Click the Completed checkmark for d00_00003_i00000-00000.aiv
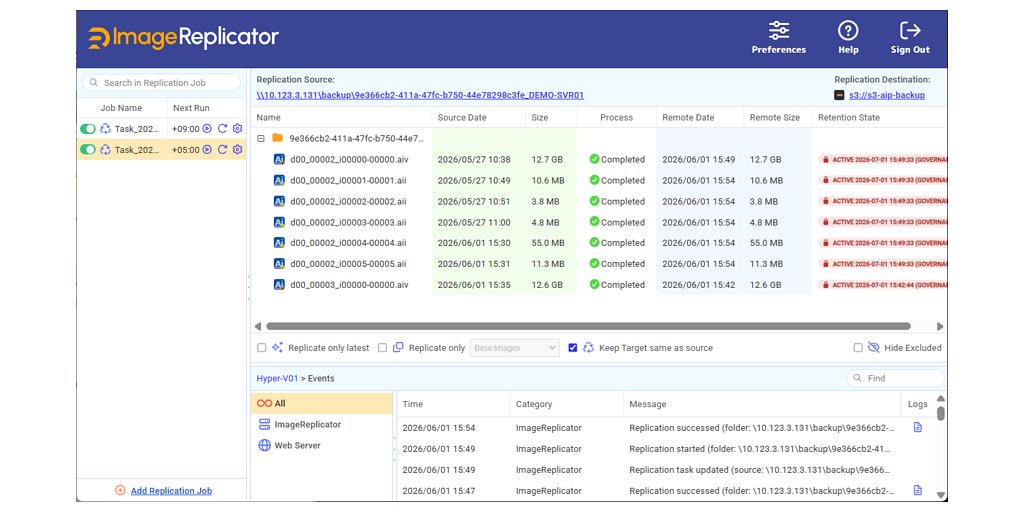 click(594, 284)
